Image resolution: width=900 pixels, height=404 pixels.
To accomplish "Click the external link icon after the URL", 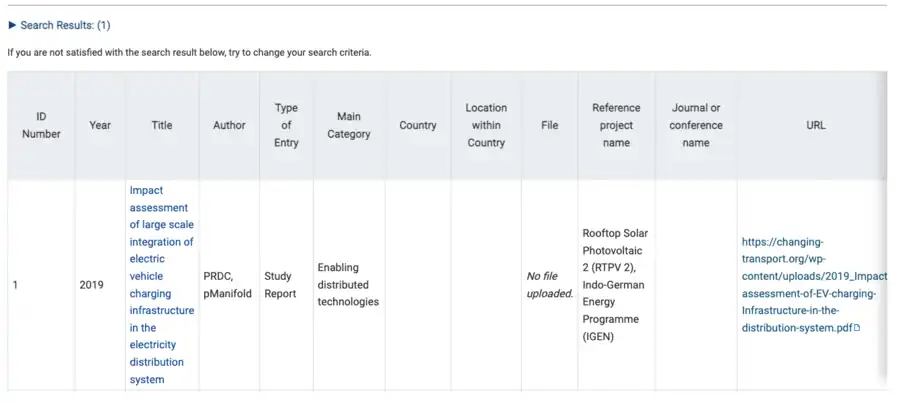I will point(856,328).
